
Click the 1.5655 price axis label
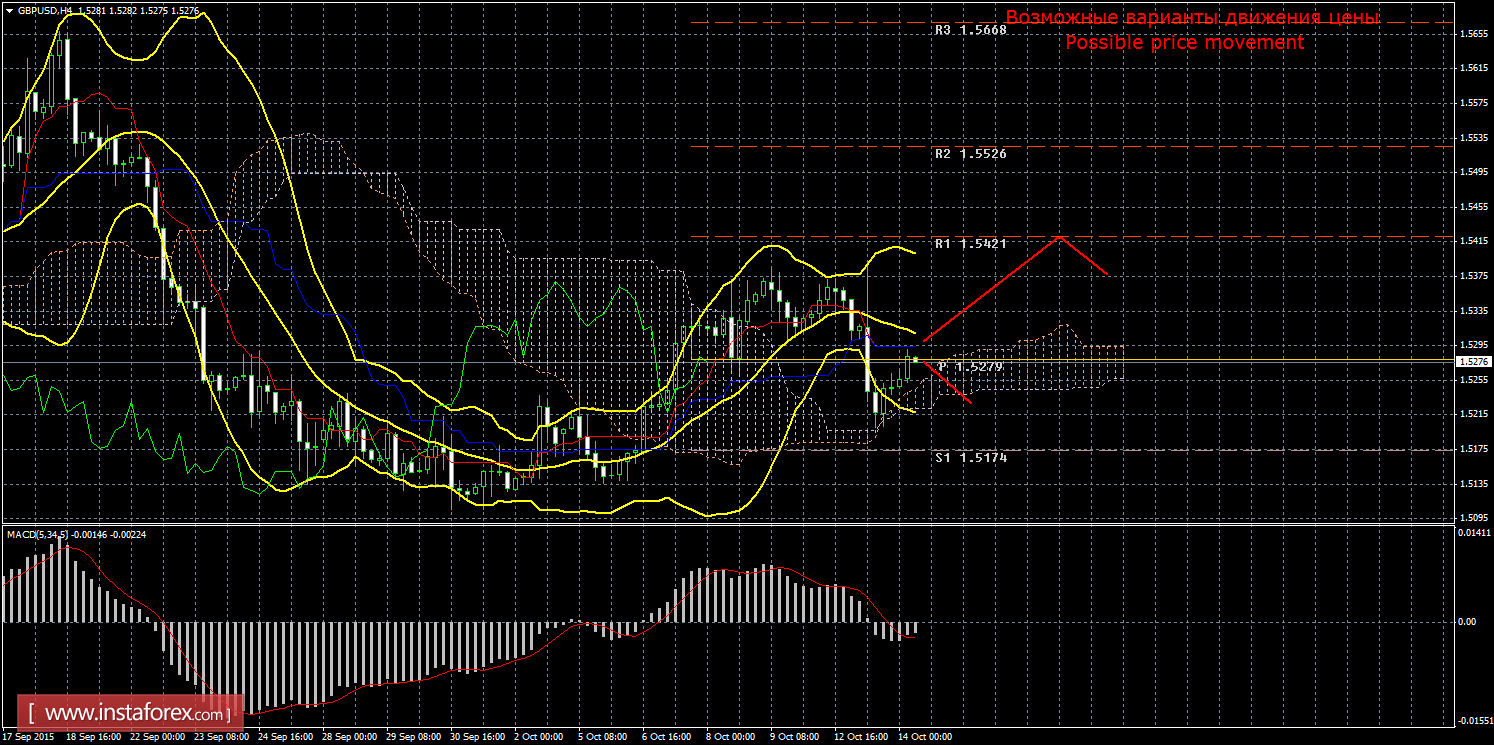pos(1471,33)
